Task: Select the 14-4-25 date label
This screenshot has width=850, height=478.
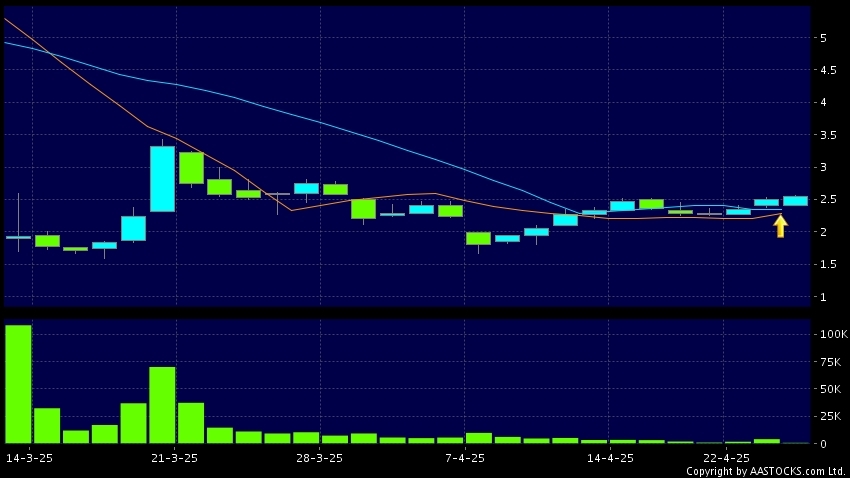Action: coord(610,458)
